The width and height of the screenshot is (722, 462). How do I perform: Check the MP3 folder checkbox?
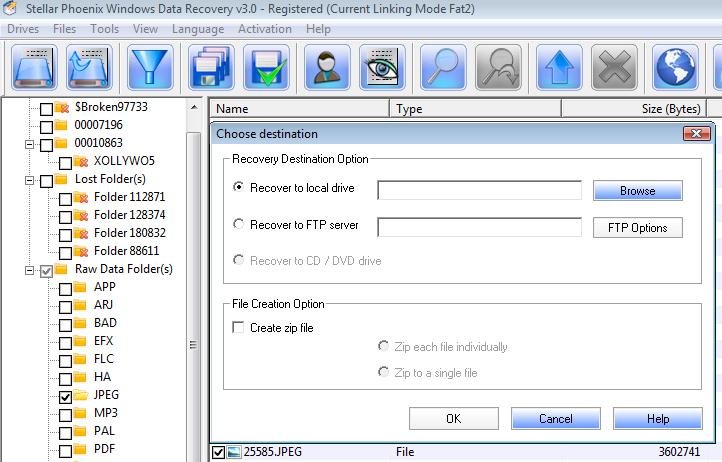tap(65, 415)
